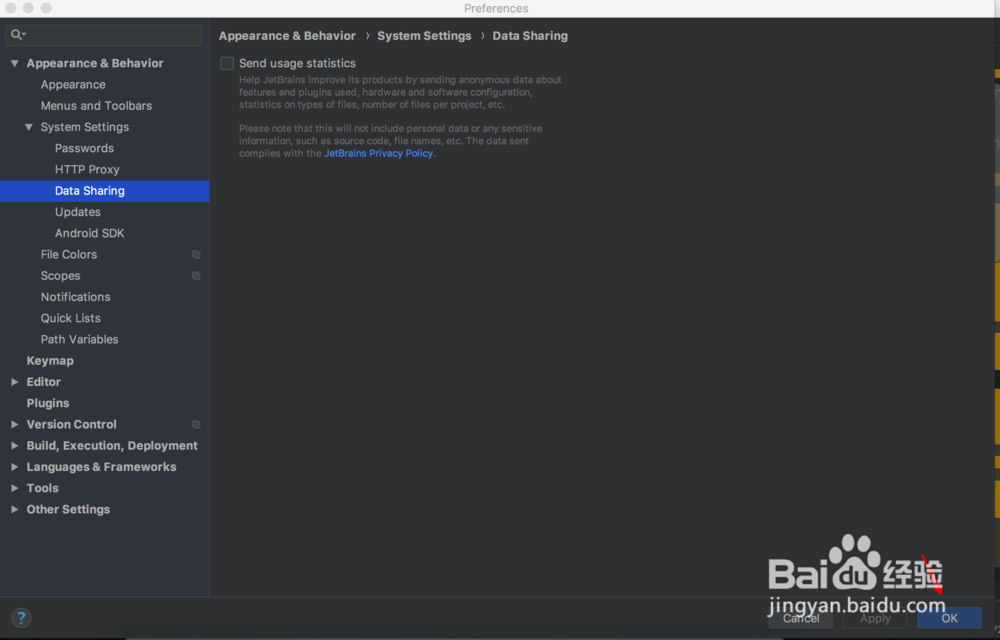
Task: Collapse the Appearance & Behavior section
Action: click(x=14, y=62)
